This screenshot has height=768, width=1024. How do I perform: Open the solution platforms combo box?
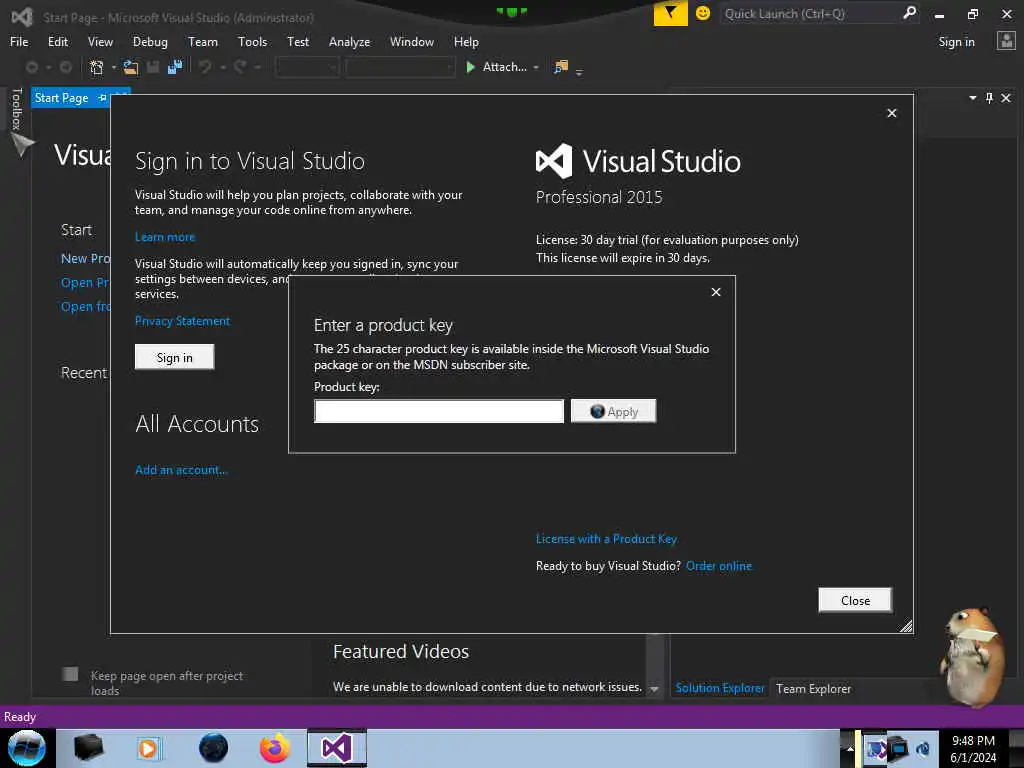(400, 67)
